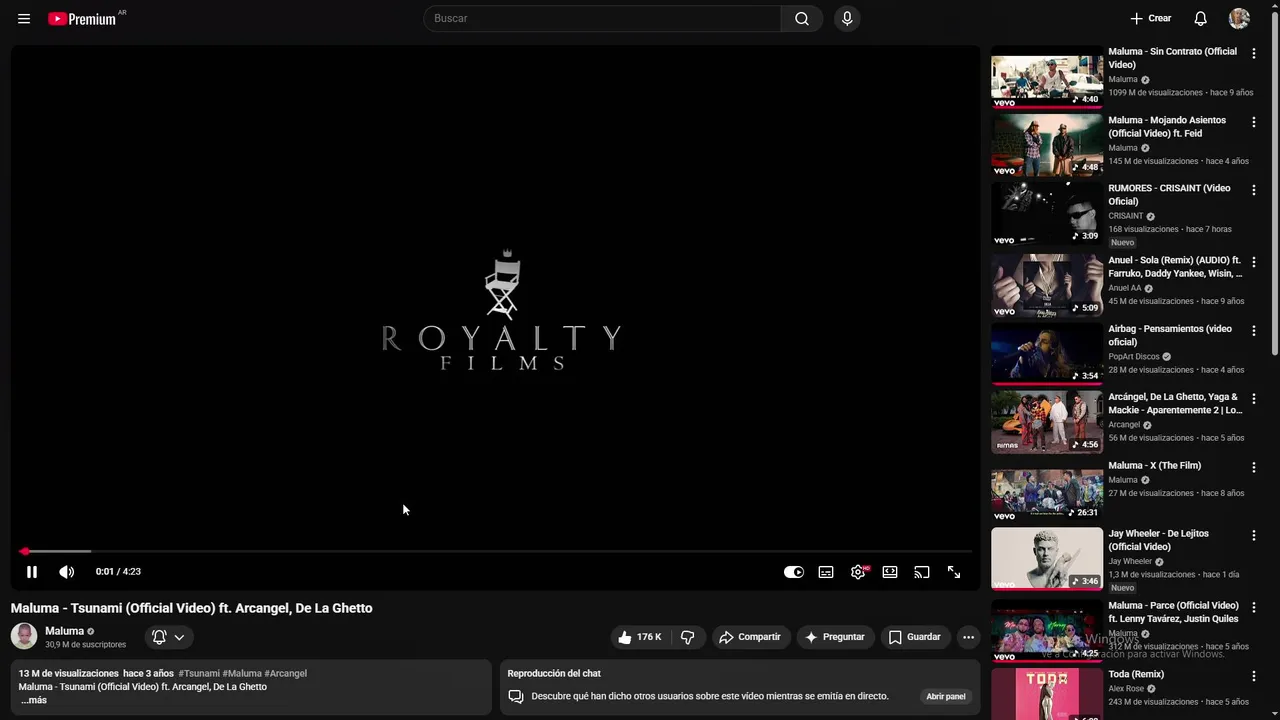Open RUMORES - CRISAINT video title
1280x720 pixels.
(x=1170, y=195)
